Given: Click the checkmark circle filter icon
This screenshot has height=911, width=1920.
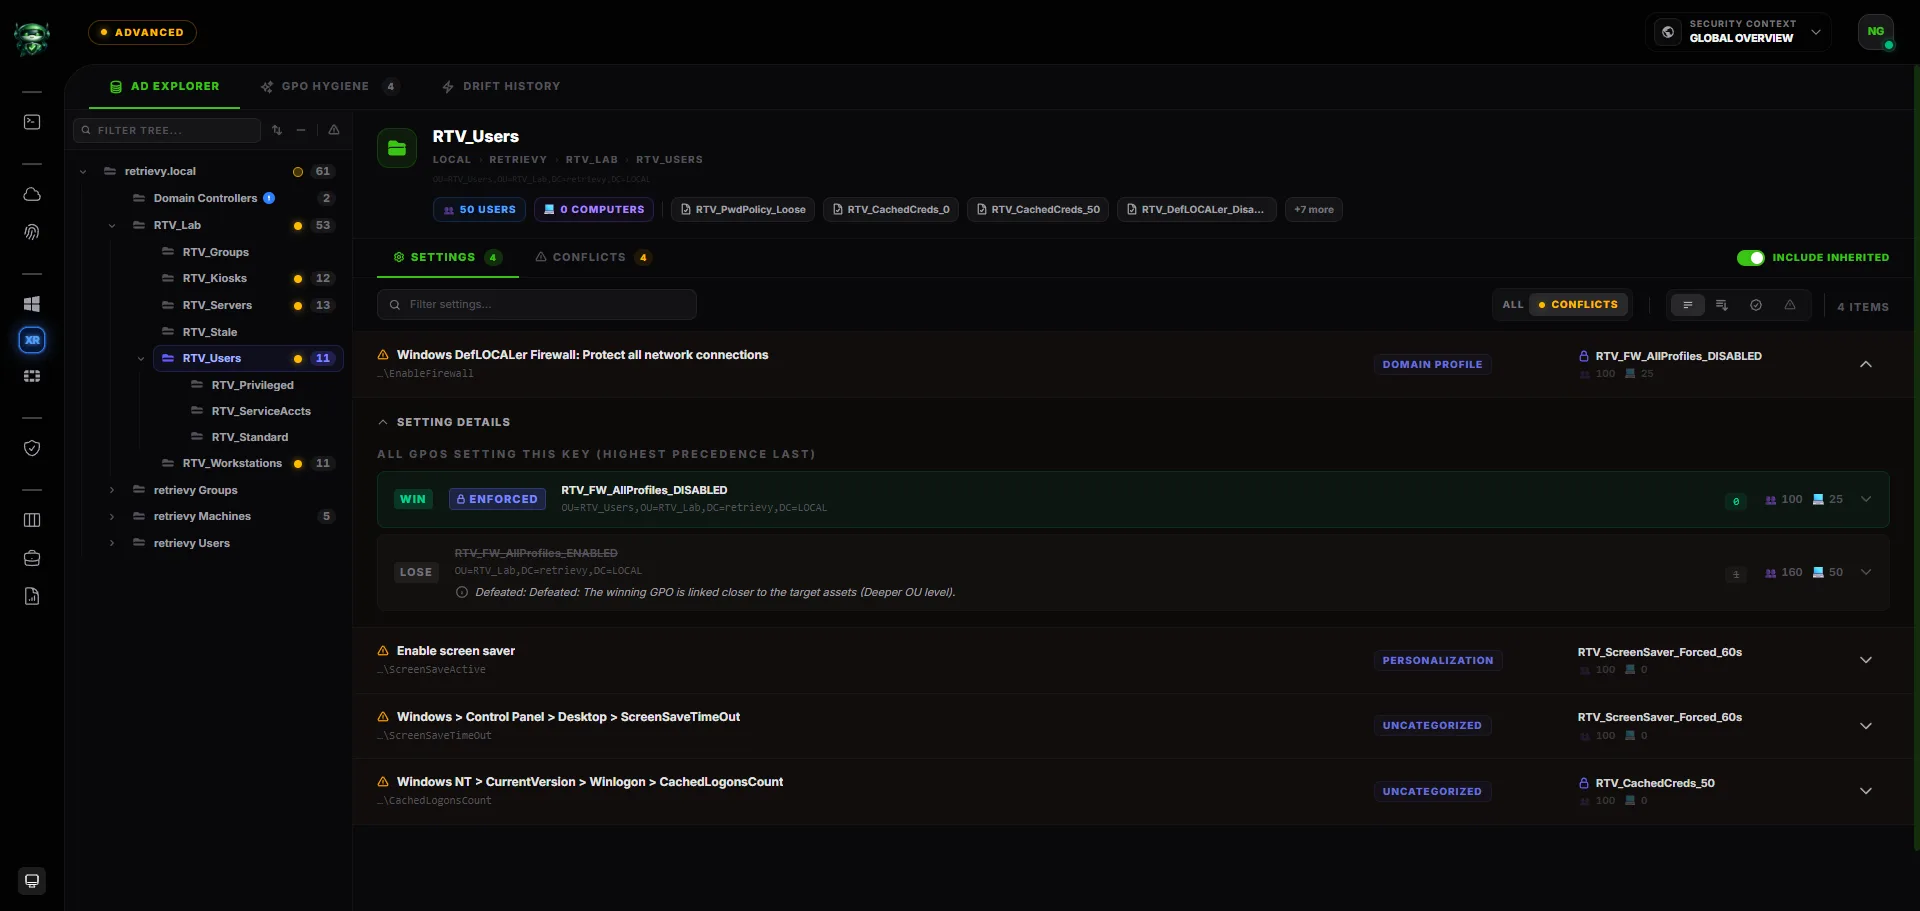Looking at the screenshot, I should click(1756, 305).
